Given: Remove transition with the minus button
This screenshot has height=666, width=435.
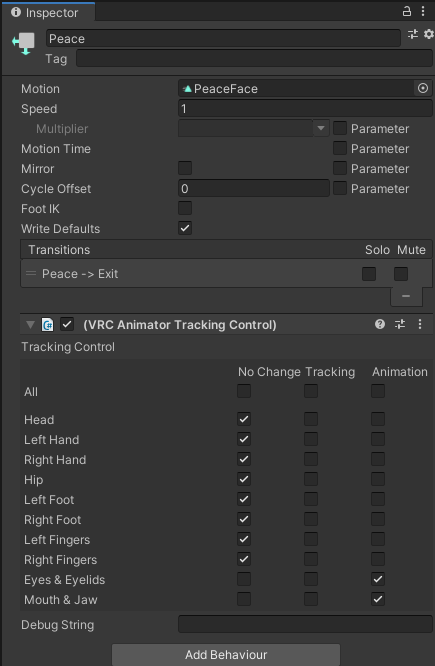Looking at the screenshot, I should [x=406, y=296].
